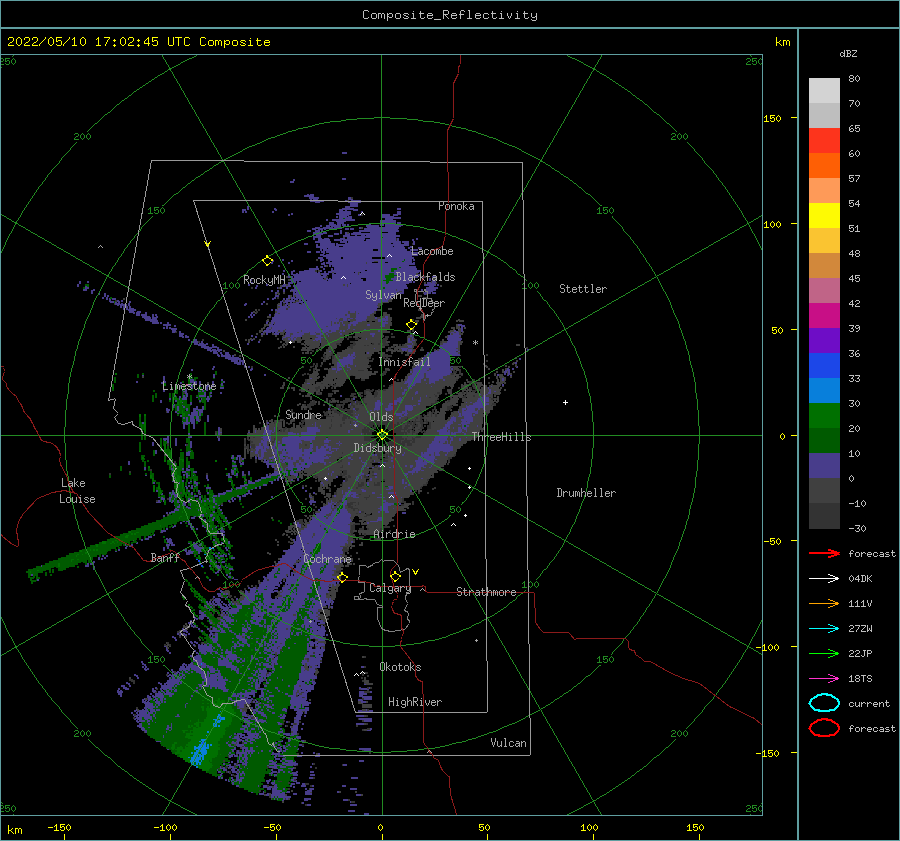Viewport: 900px width, 841px height.
Task: Click the Stettler town label
Action: [x=583, y=289]
